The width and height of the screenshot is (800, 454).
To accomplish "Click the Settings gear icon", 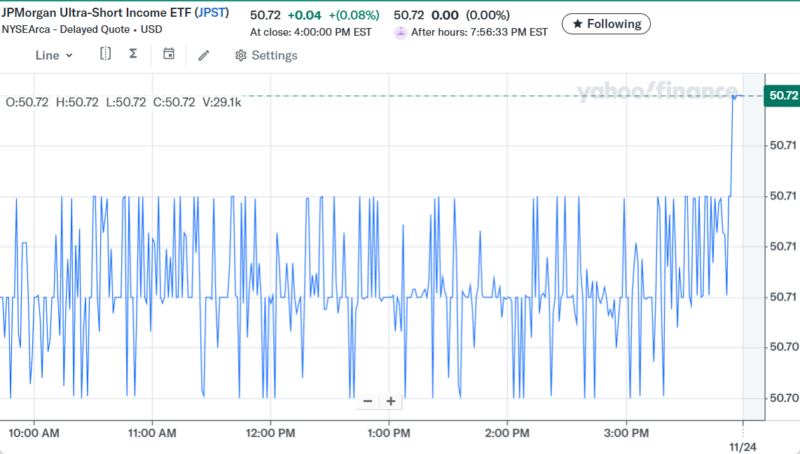I will (x=241, y=55).
